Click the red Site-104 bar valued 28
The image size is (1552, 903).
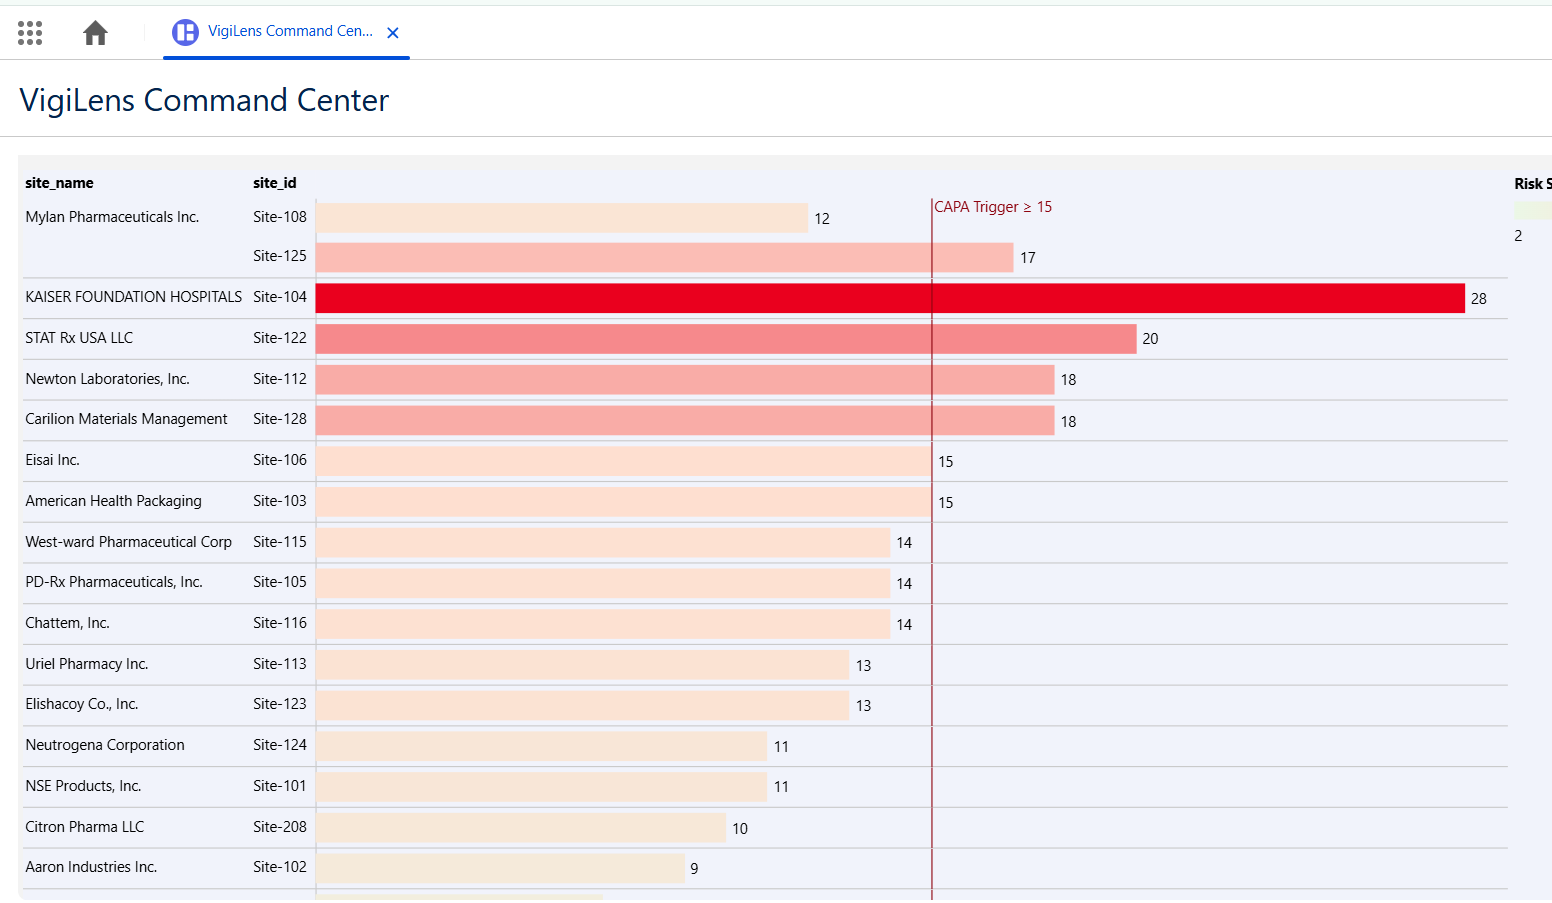[x=890, y=298]
